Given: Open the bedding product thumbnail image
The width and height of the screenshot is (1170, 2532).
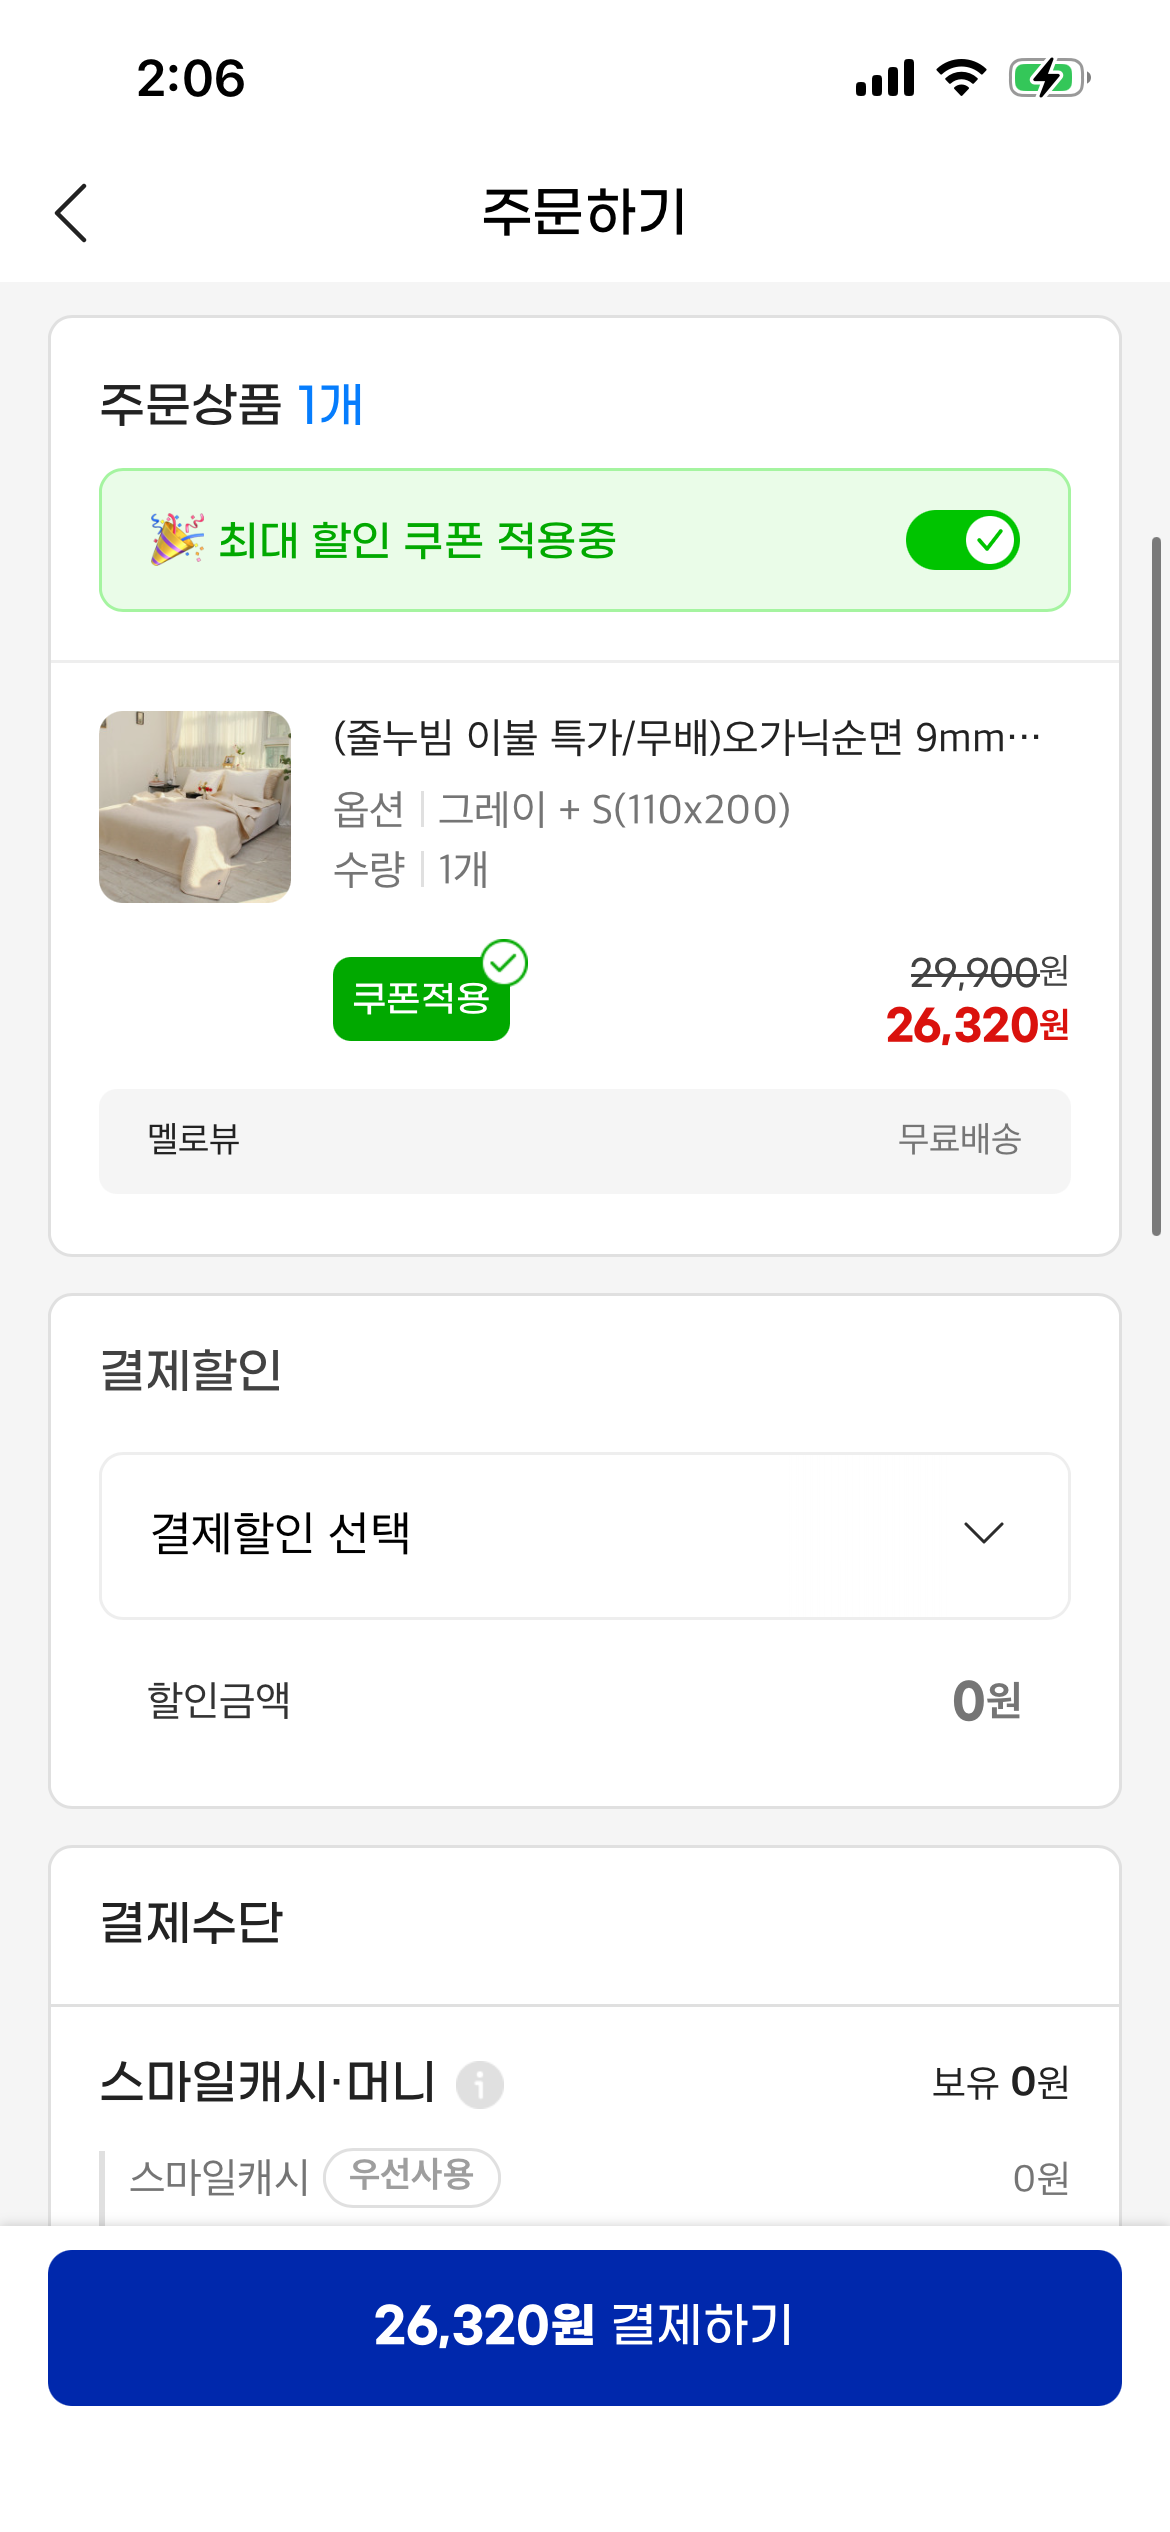Looking at the screenshot, I should click(x=195, y=807).
